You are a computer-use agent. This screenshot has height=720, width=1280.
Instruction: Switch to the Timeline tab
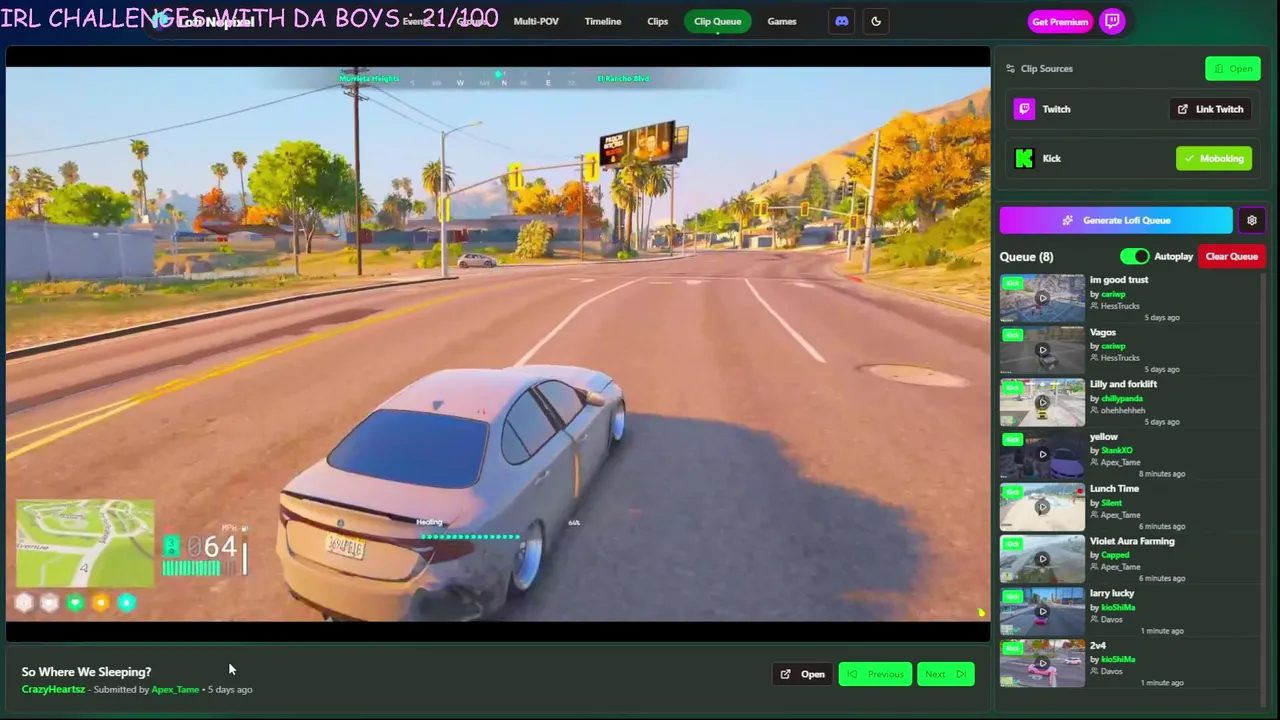(x=603, y=21)
